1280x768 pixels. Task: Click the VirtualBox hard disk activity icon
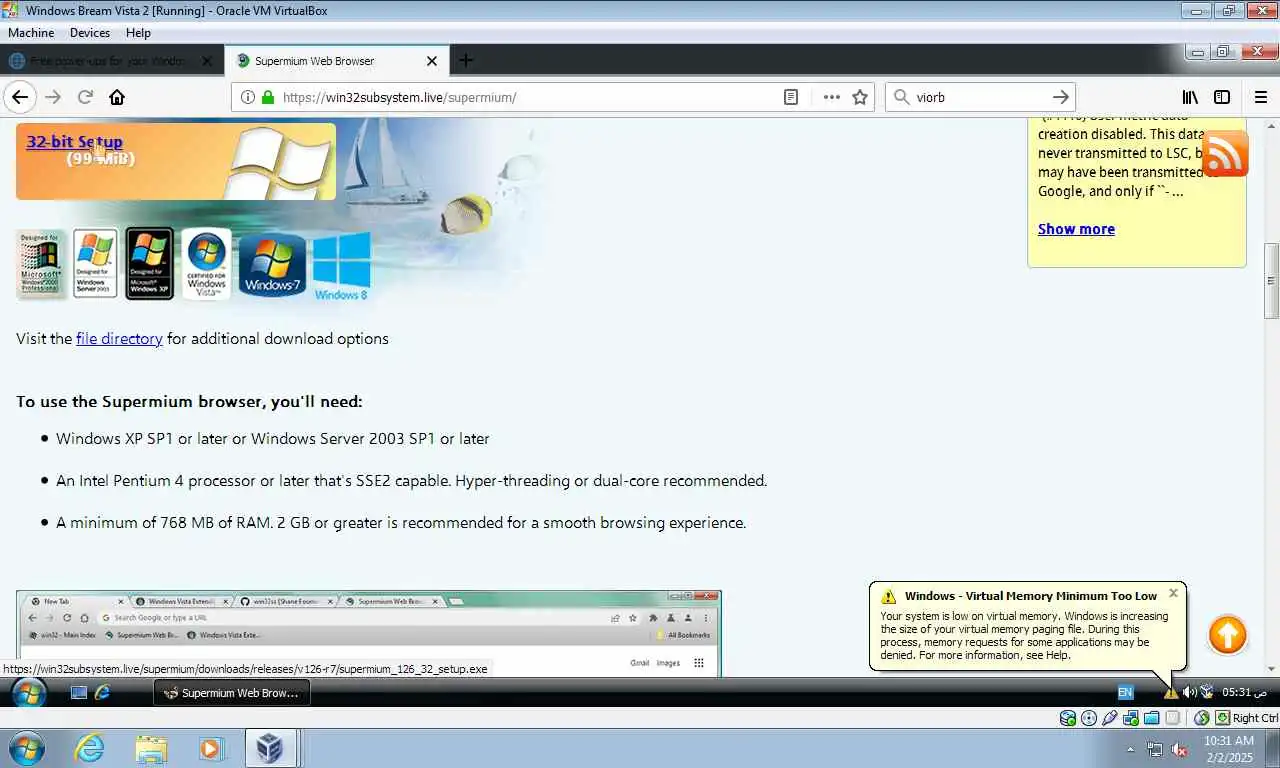coord(1068,718)
